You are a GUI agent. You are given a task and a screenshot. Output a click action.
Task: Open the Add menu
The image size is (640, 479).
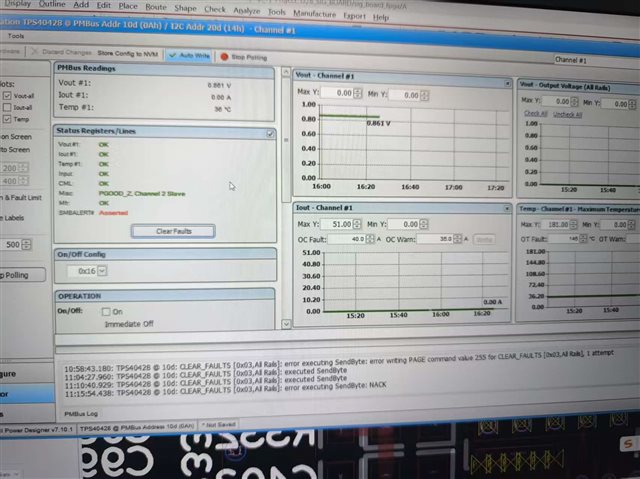[x=81, y=5]
